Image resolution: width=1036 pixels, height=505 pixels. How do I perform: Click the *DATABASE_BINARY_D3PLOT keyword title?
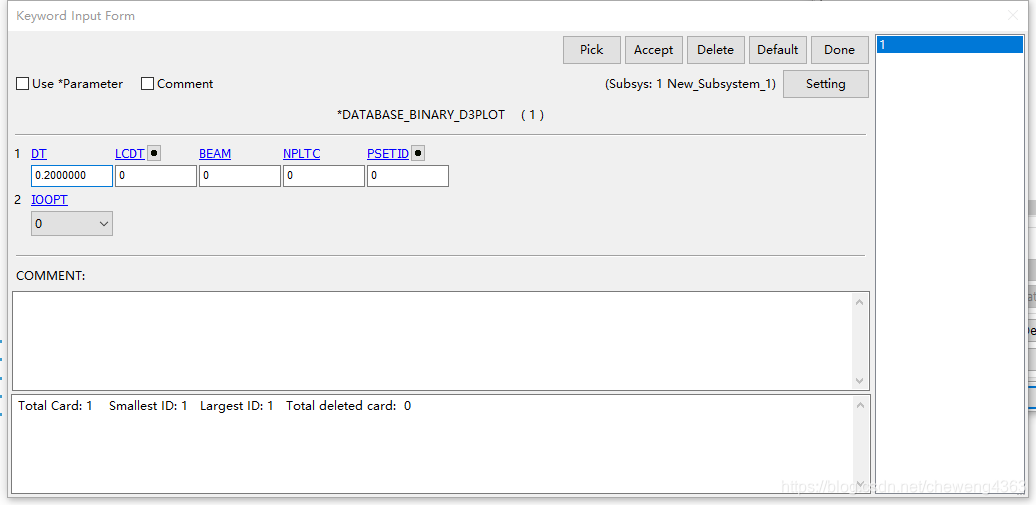tap(421, 115)
